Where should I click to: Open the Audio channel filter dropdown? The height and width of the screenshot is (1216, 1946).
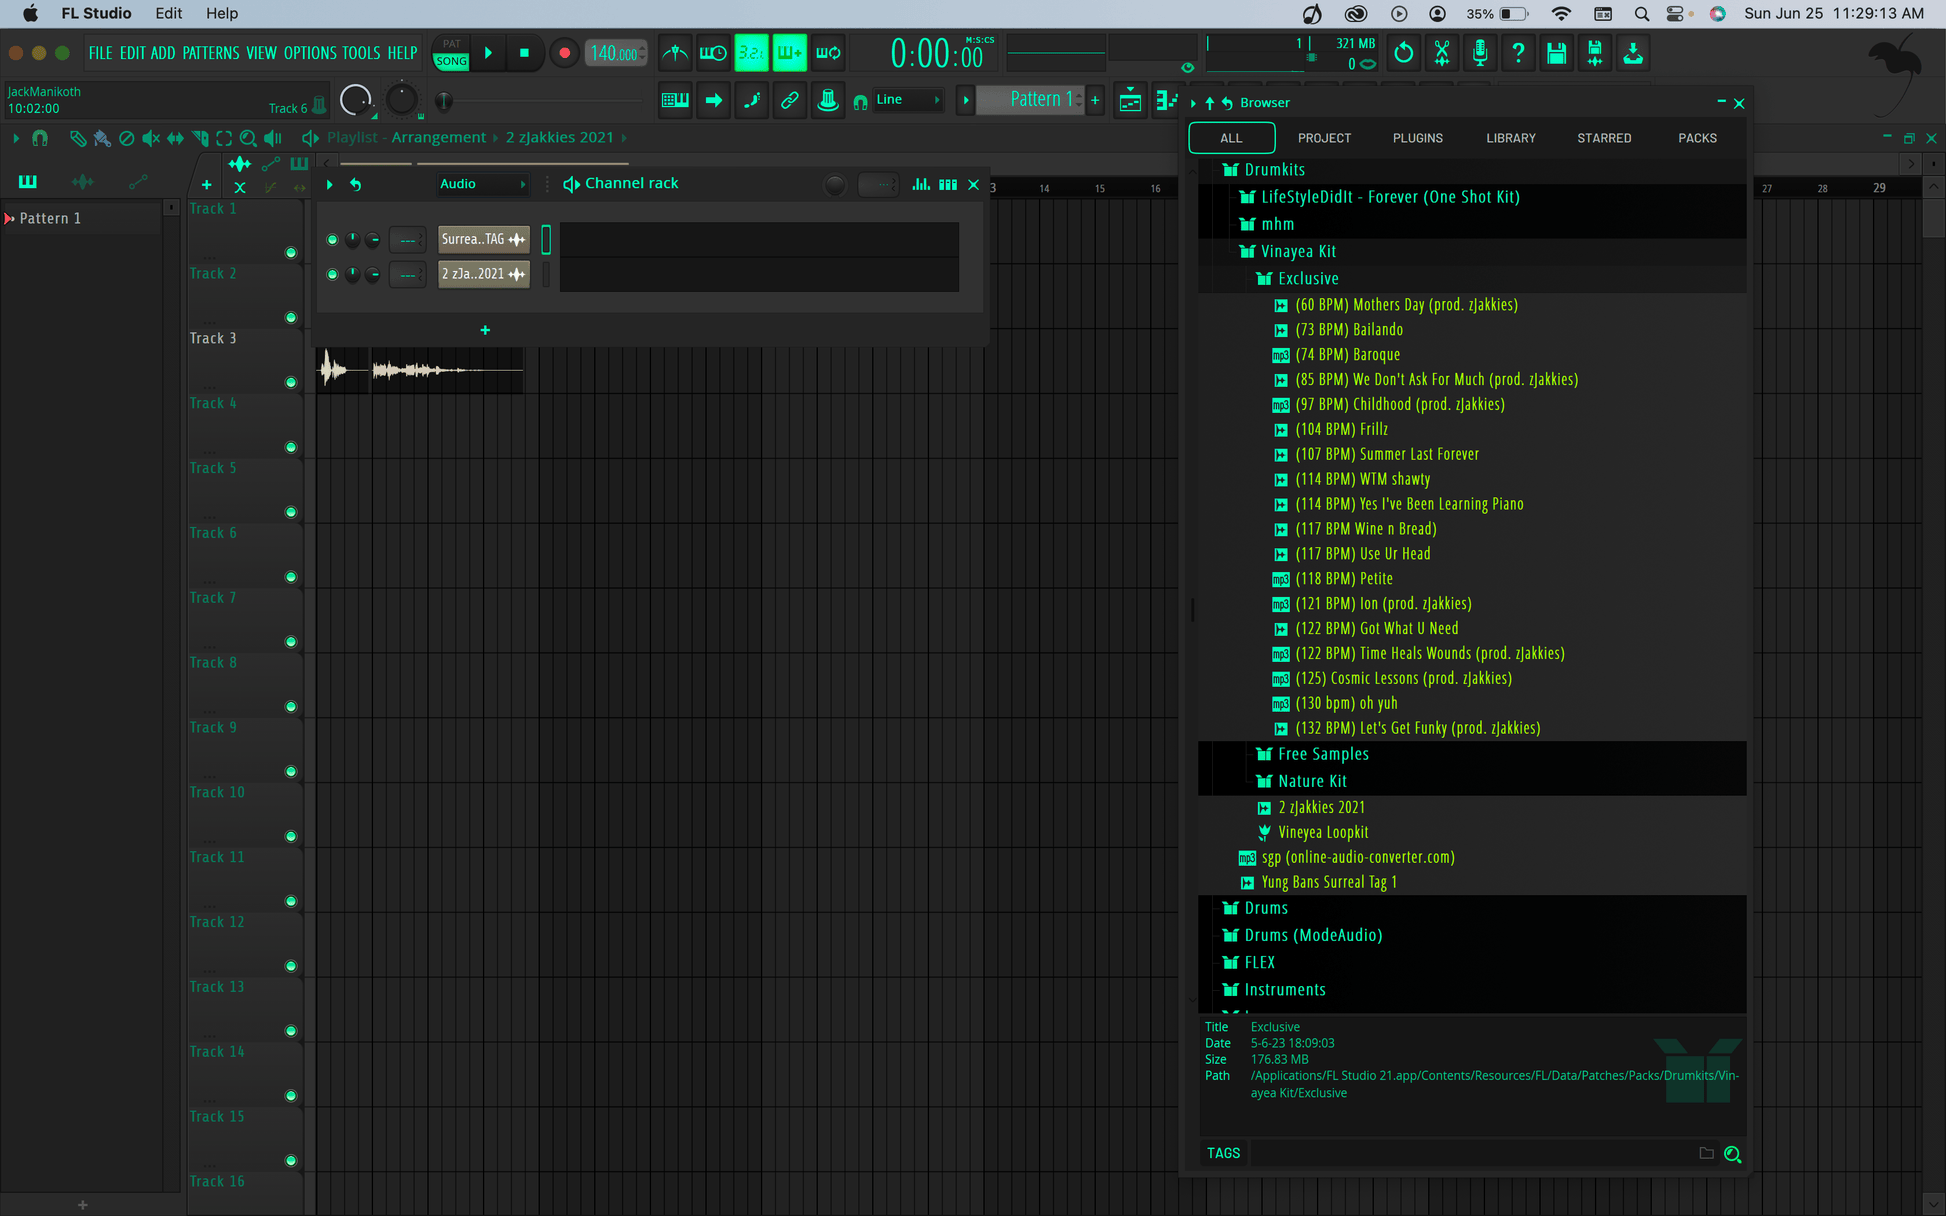(x=482, y=184)
